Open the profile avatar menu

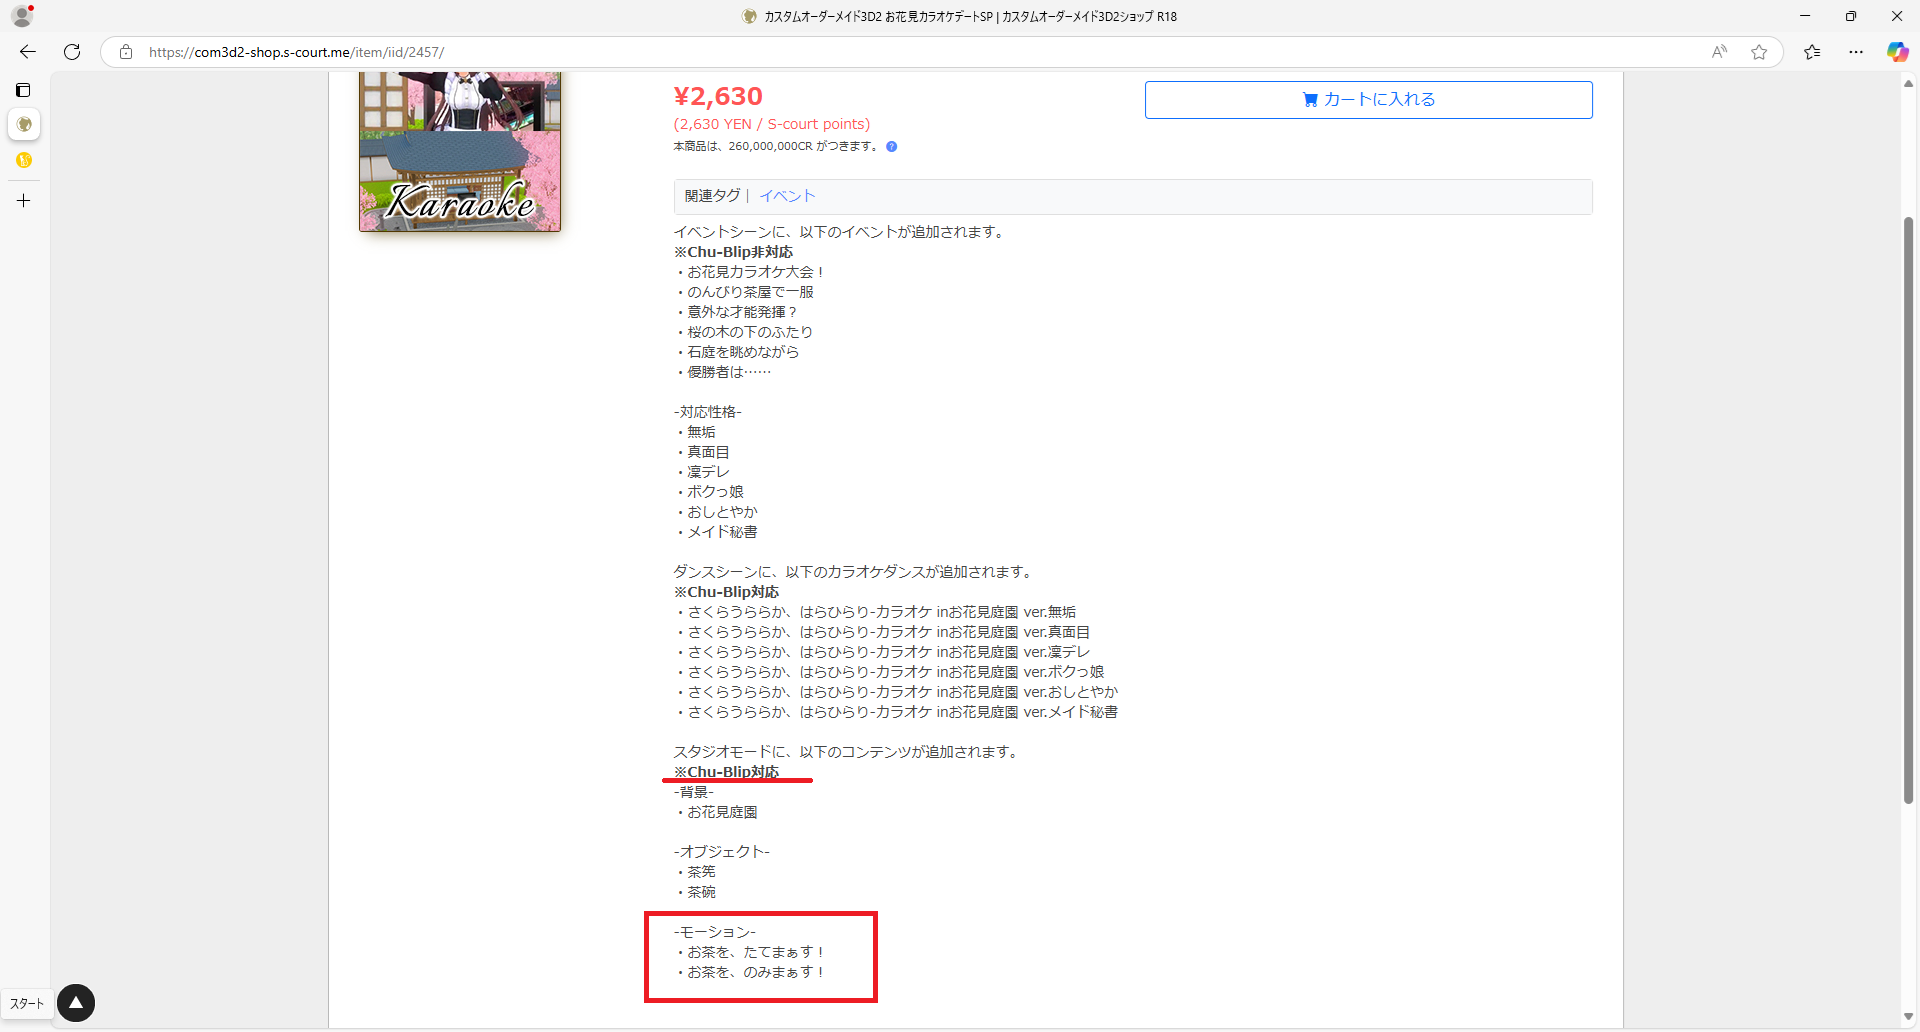pos(22,16)
